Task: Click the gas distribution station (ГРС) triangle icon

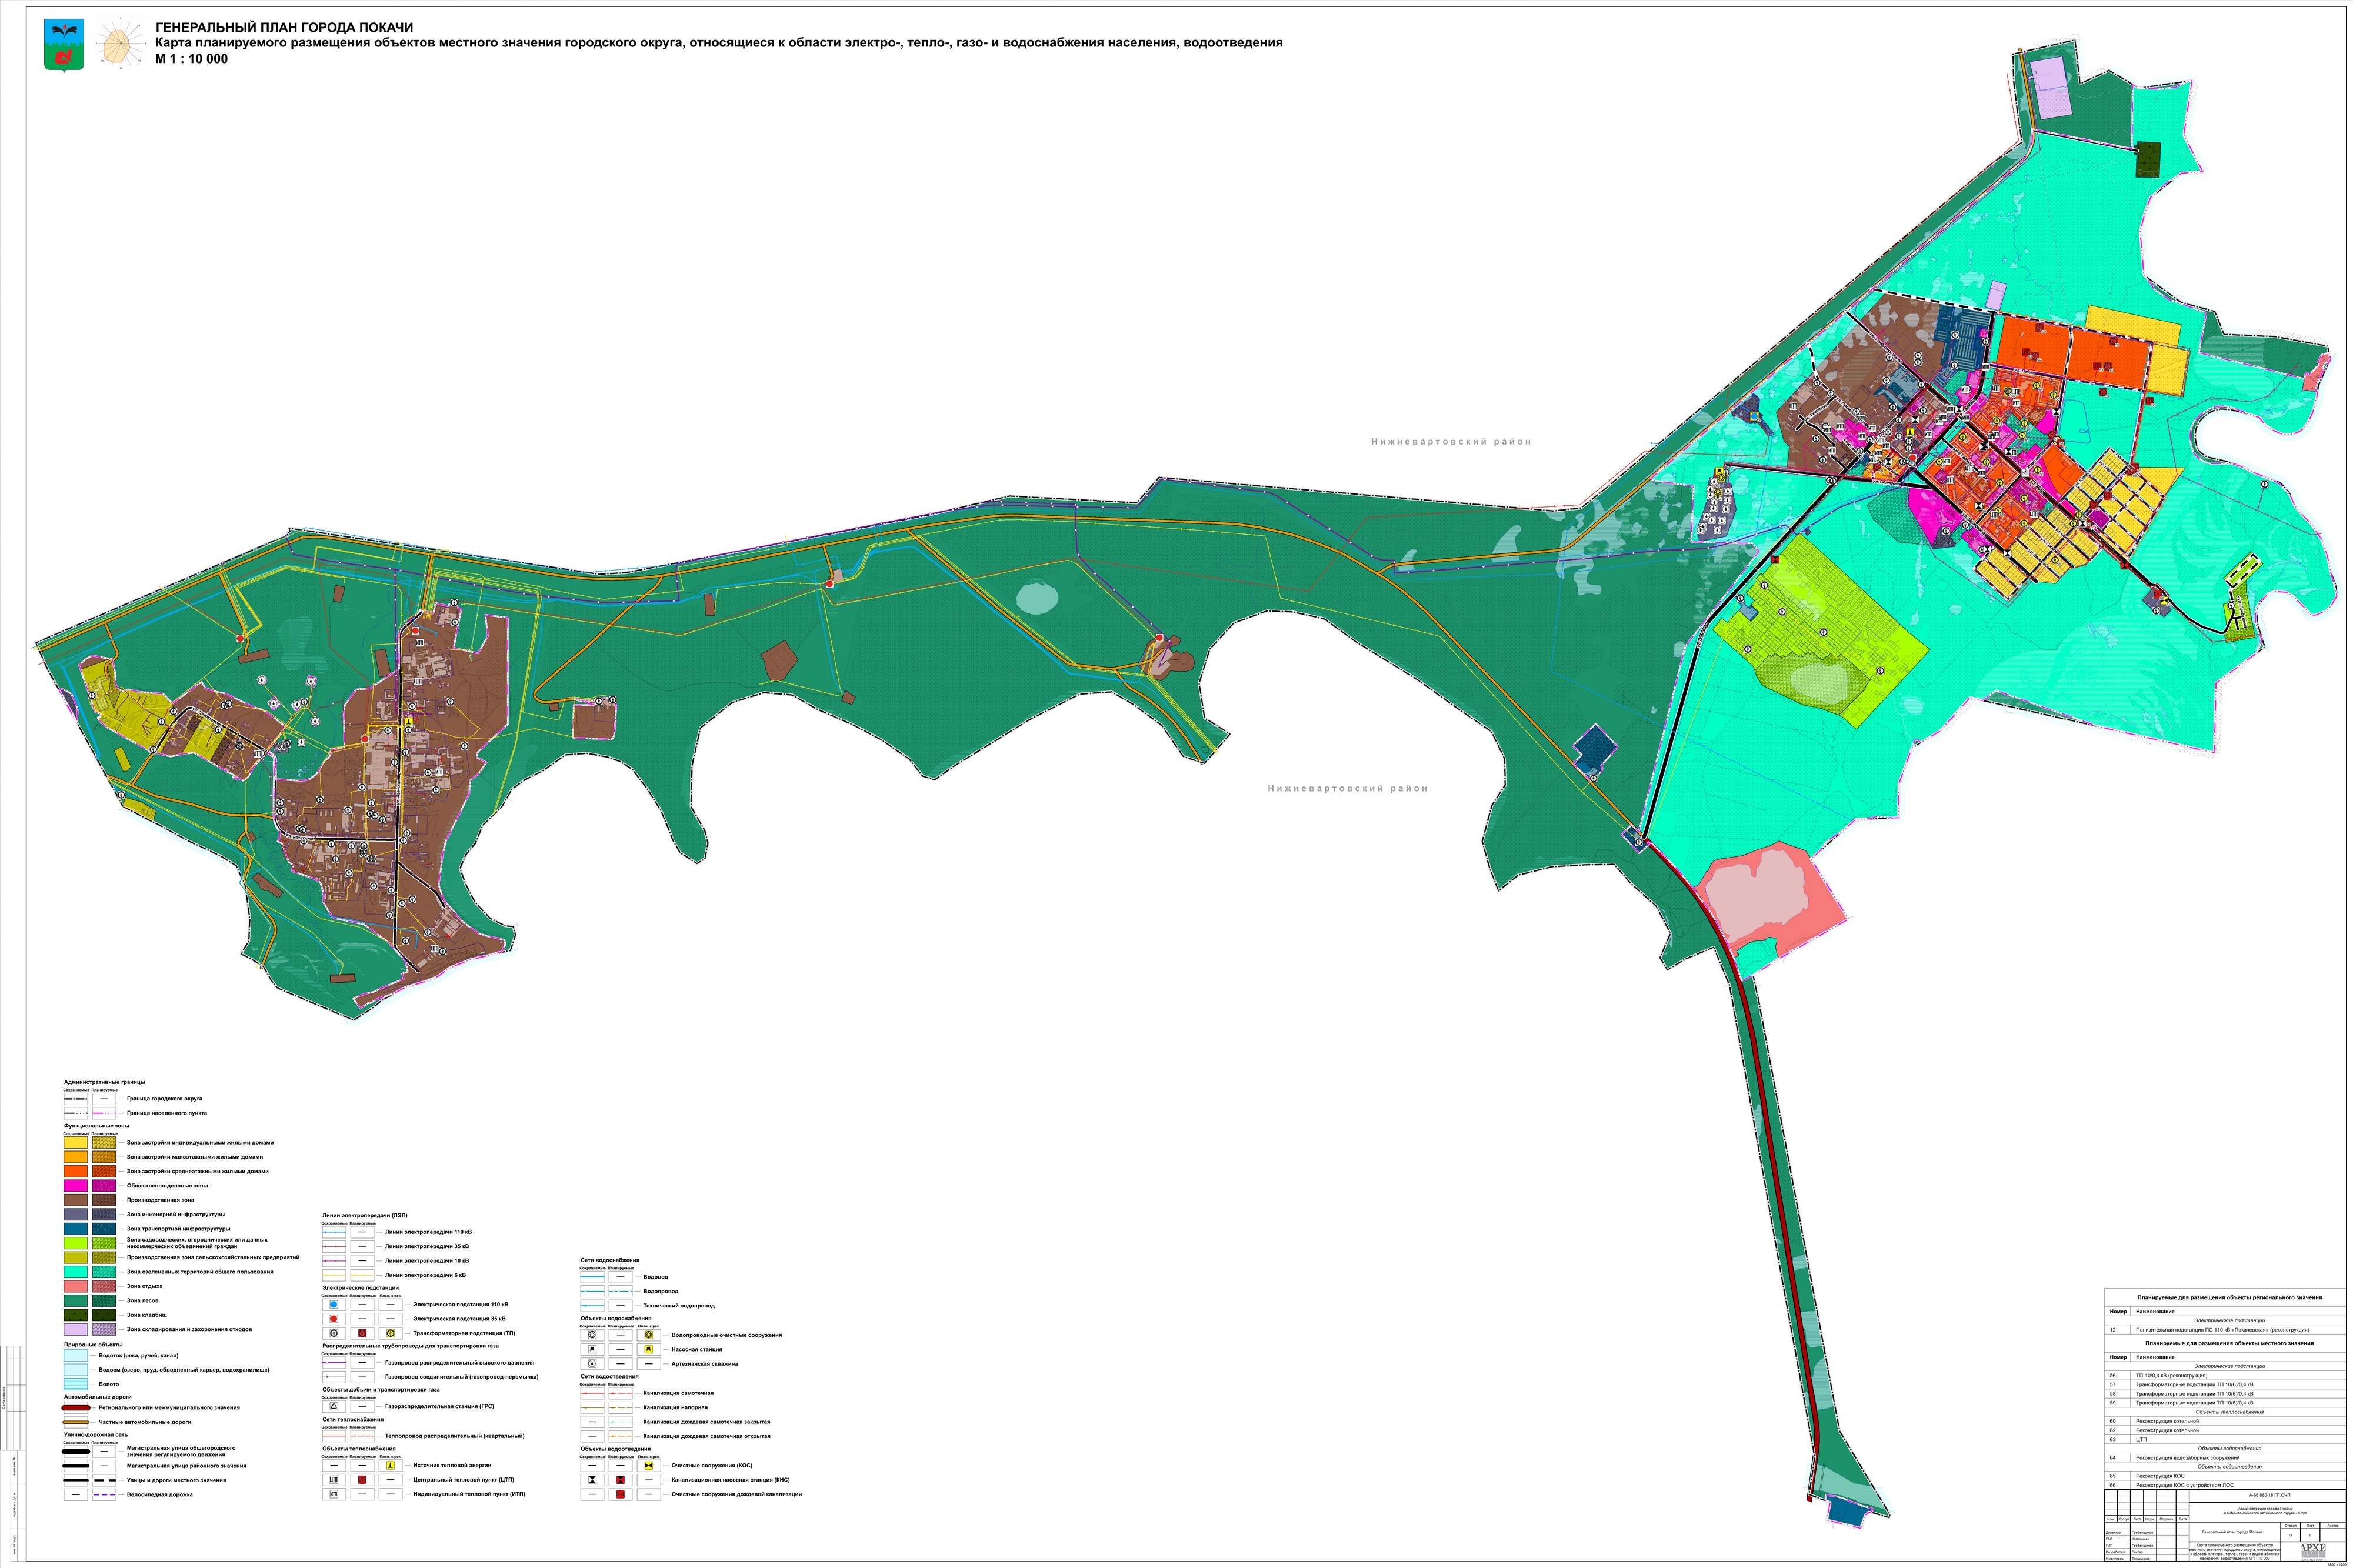Action: 334,1406
